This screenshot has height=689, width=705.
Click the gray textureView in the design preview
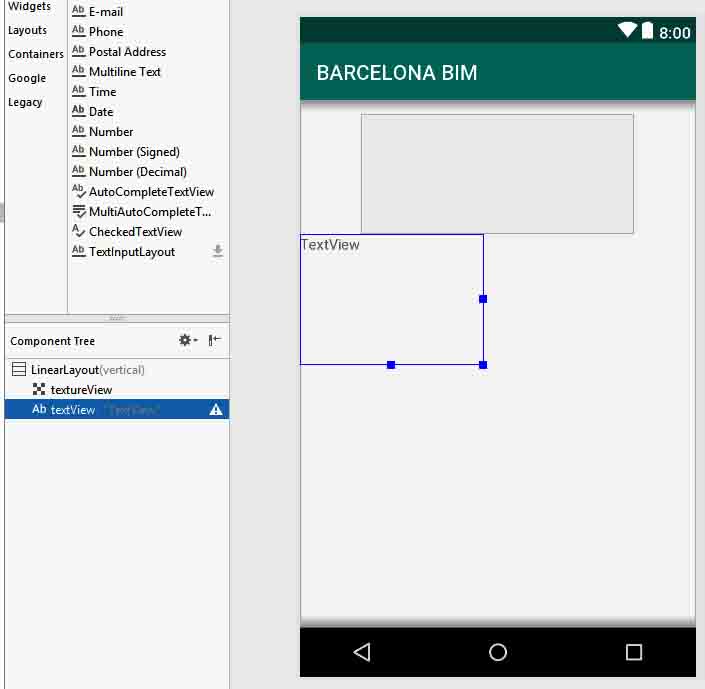[497, 174]
